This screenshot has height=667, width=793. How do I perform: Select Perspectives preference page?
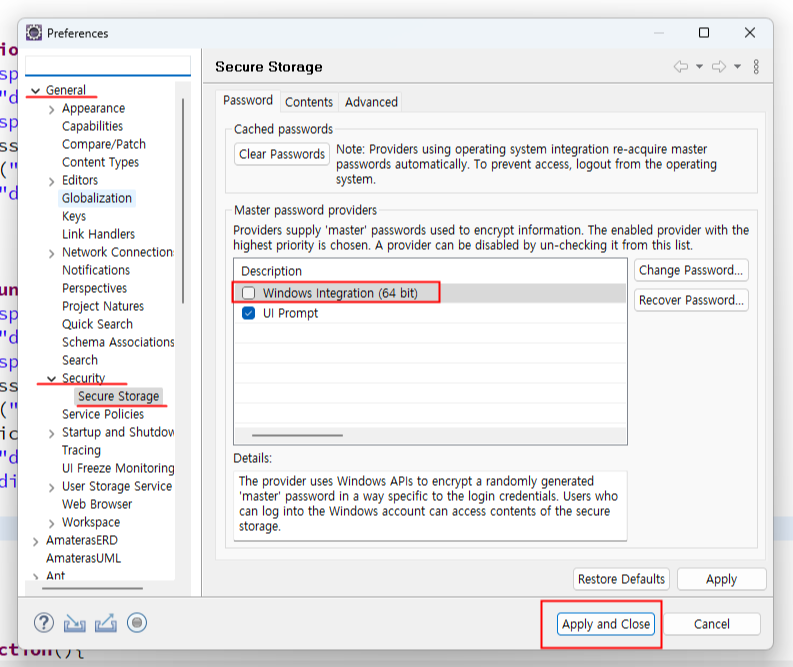94,288
